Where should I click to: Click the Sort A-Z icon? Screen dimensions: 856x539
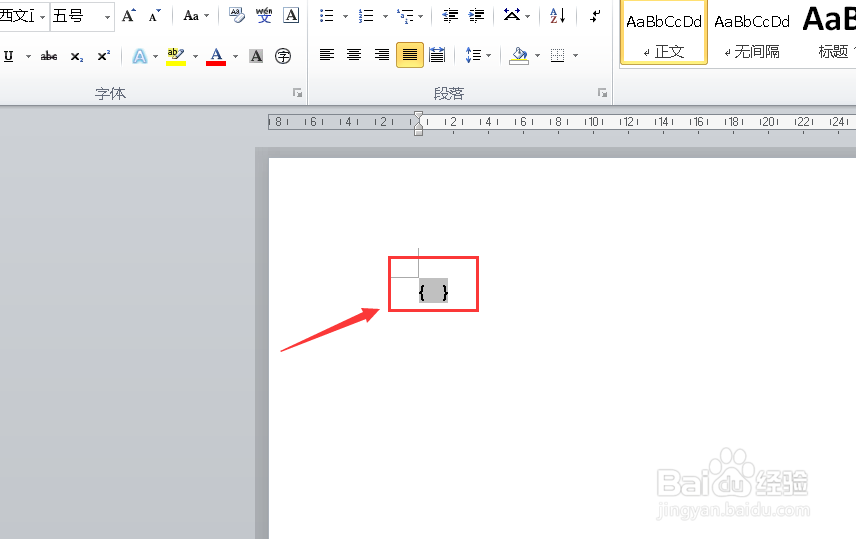coord(557,15)
